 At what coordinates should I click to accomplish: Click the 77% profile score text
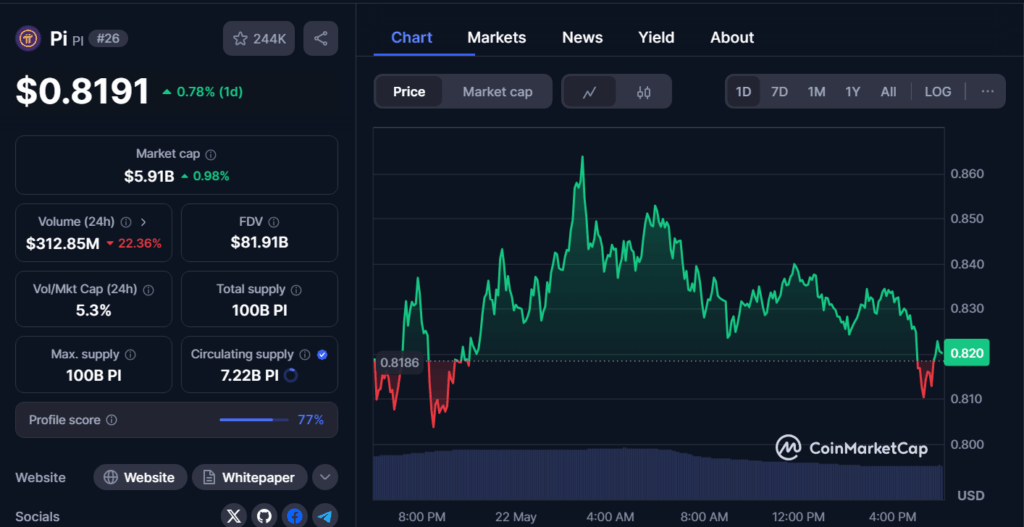click(310, 420)
